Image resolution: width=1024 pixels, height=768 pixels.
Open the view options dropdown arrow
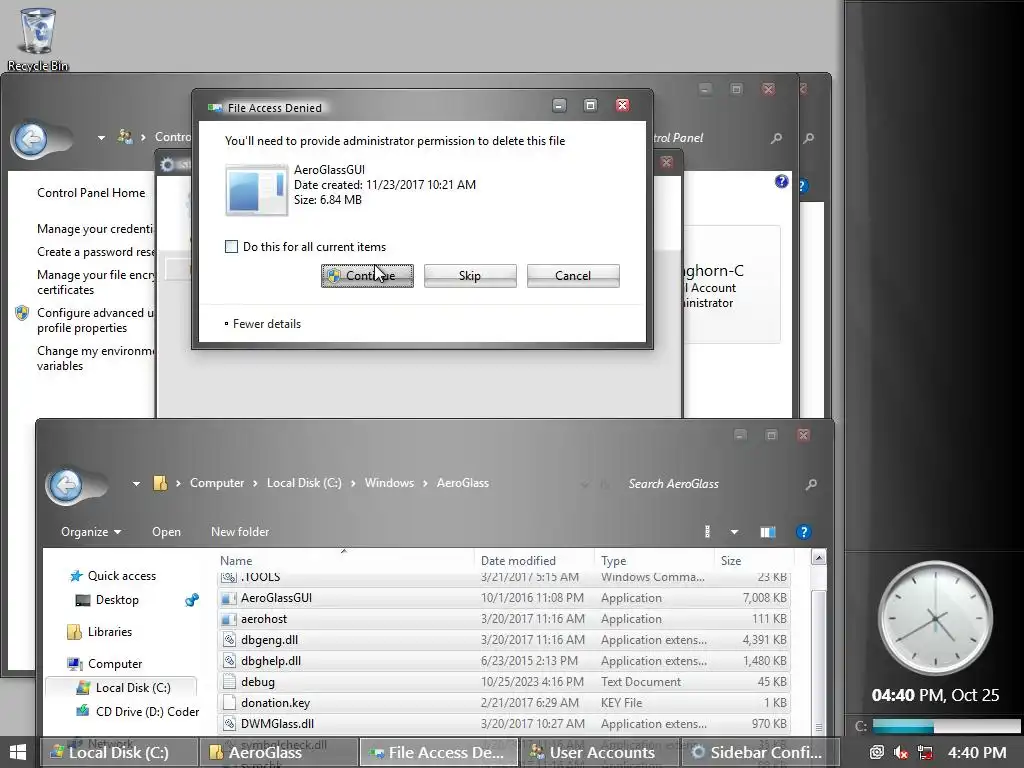tap(735, 532)
